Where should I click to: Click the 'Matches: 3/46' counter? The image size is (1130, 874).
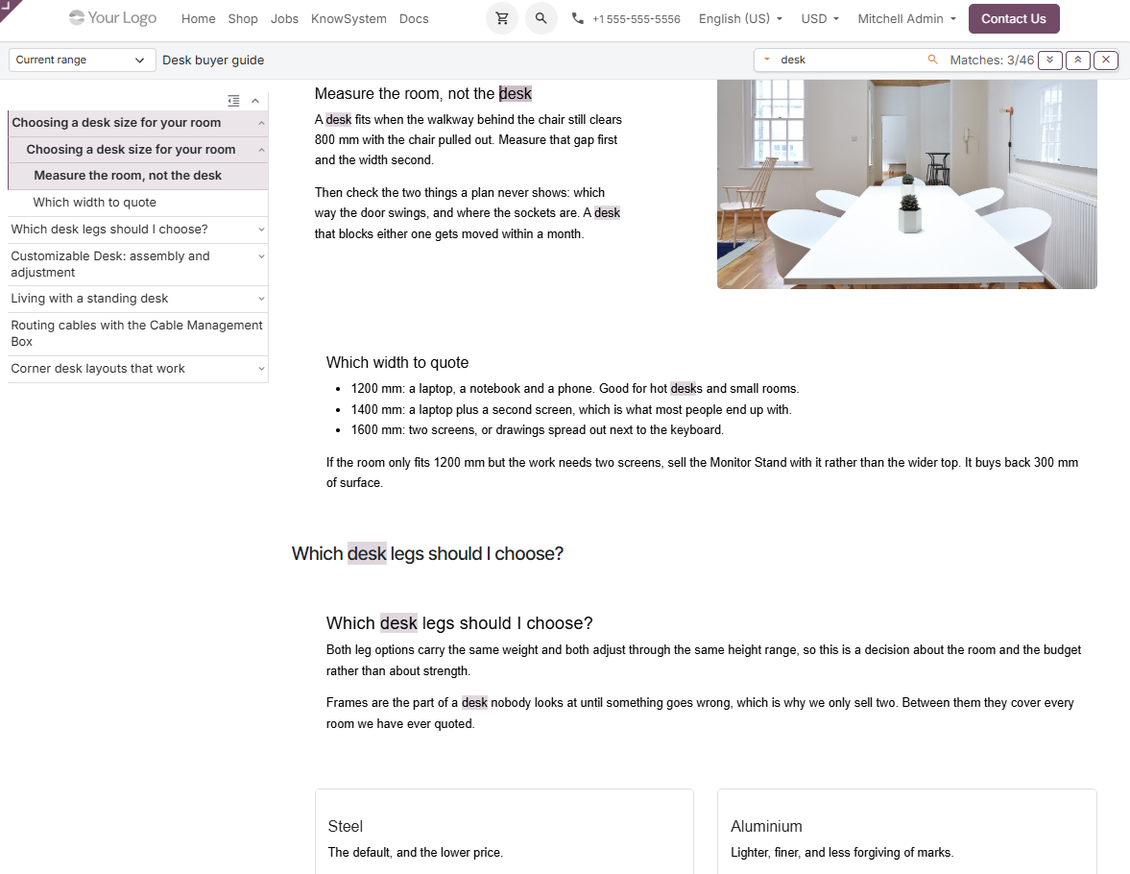(x=992, y=61)
